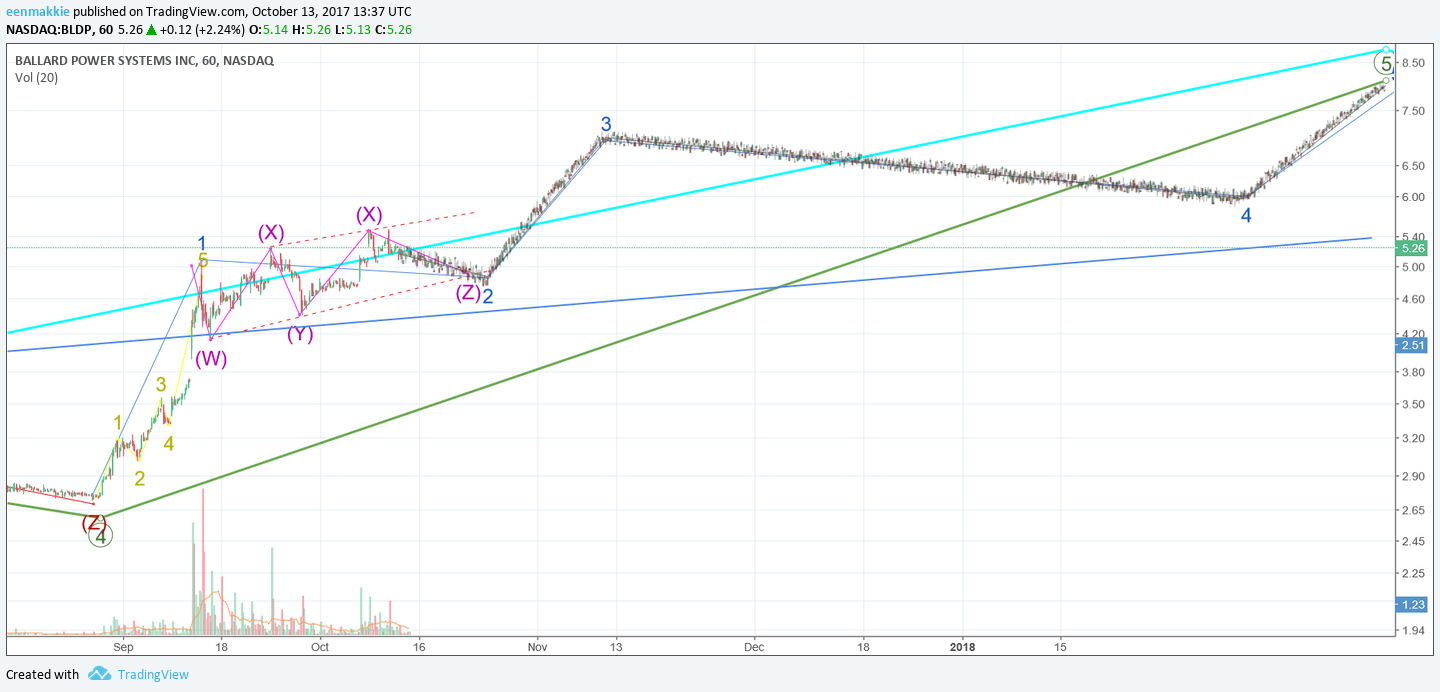The width and height of the screenshot is (1440, 692).
Task: Click the 5.40 price axis value
Action: tap(1415, 237)
